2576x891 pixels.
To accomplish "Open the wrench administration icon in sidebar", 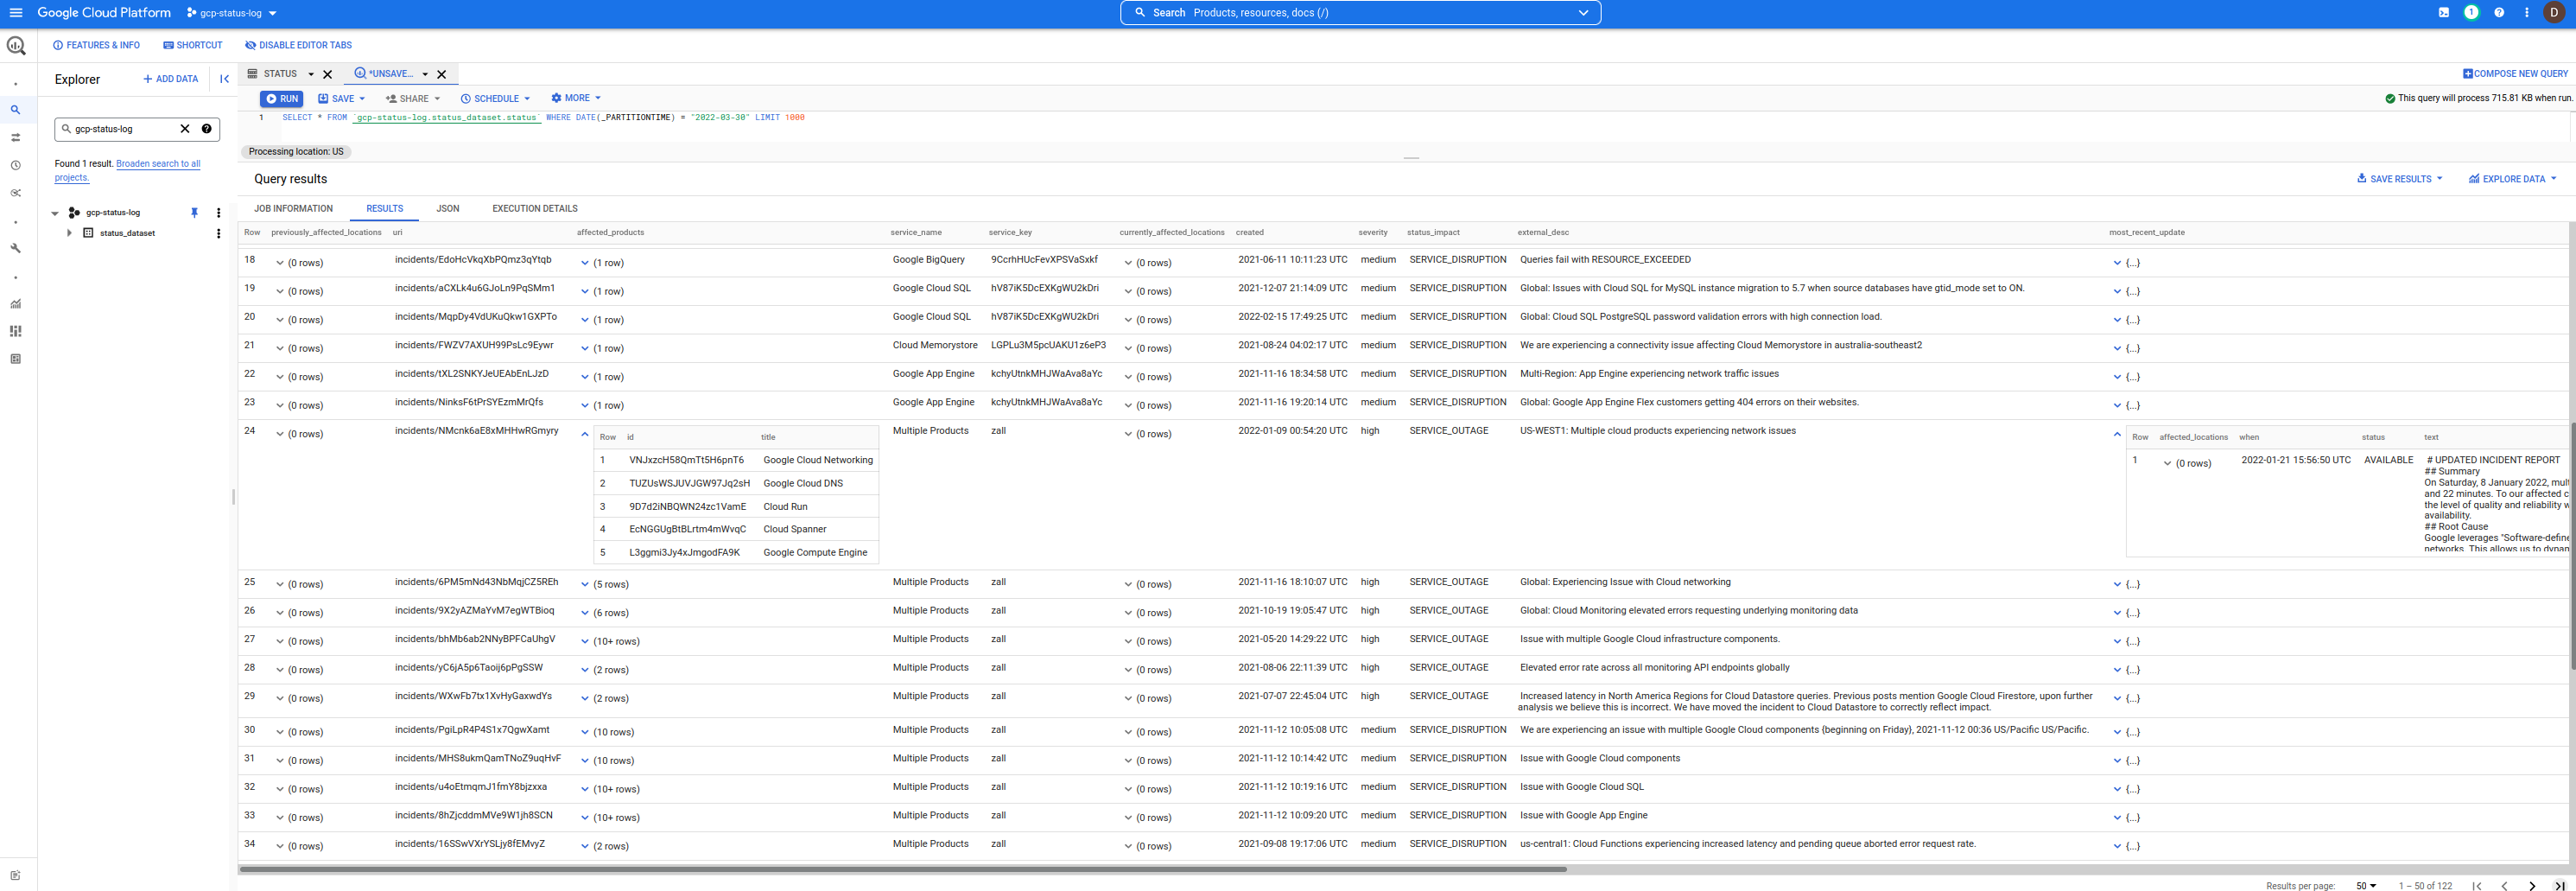I will tap(16, 248).
